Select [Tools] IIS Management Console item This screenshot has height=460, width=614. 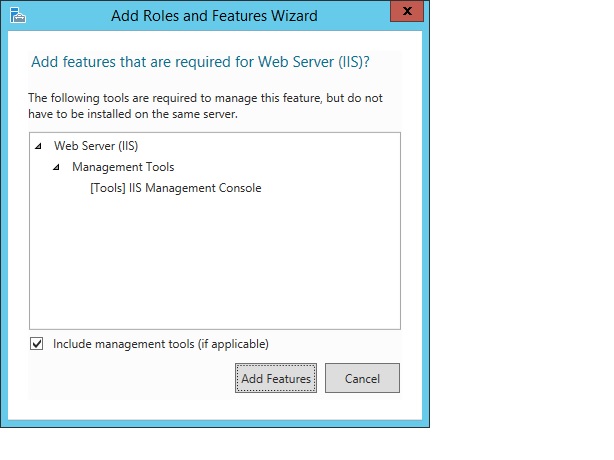175,188
